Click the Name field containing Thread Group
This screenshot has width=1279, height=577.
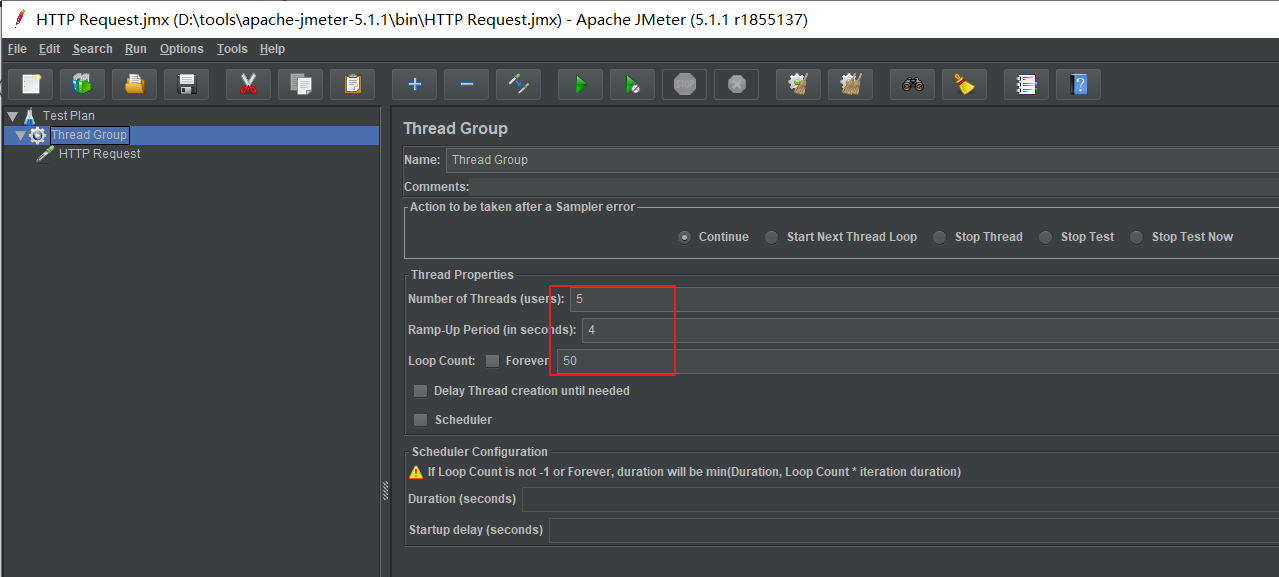tap(861, 160)
